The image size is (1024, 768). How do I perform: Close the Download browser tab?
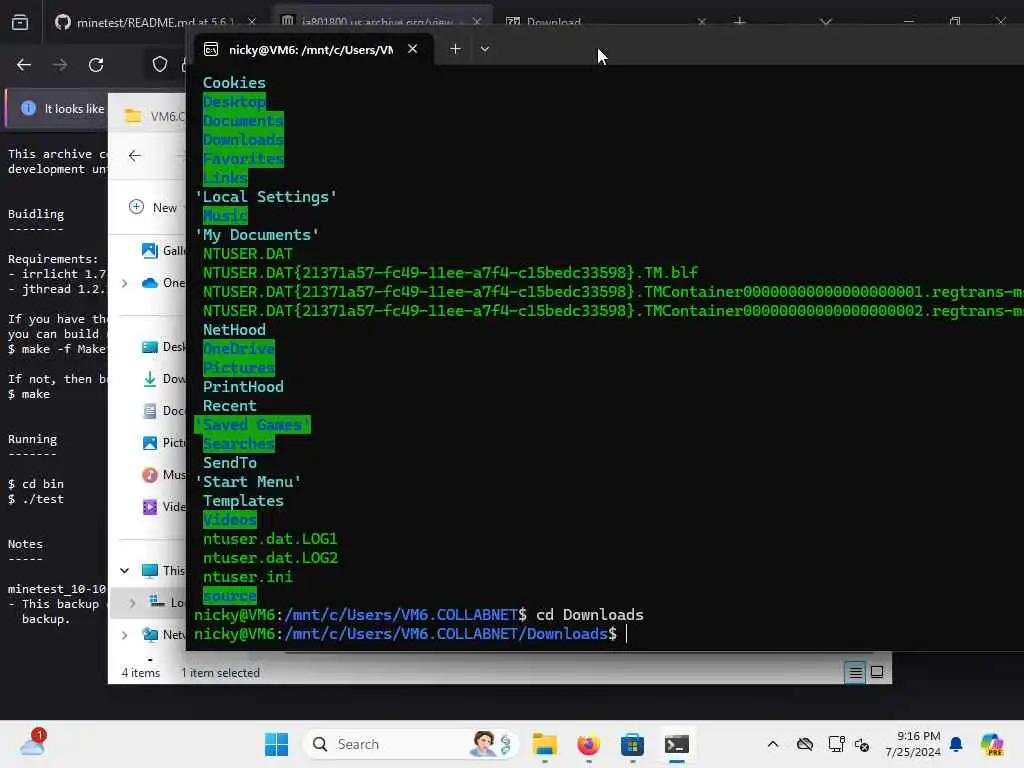click(701, 22)
